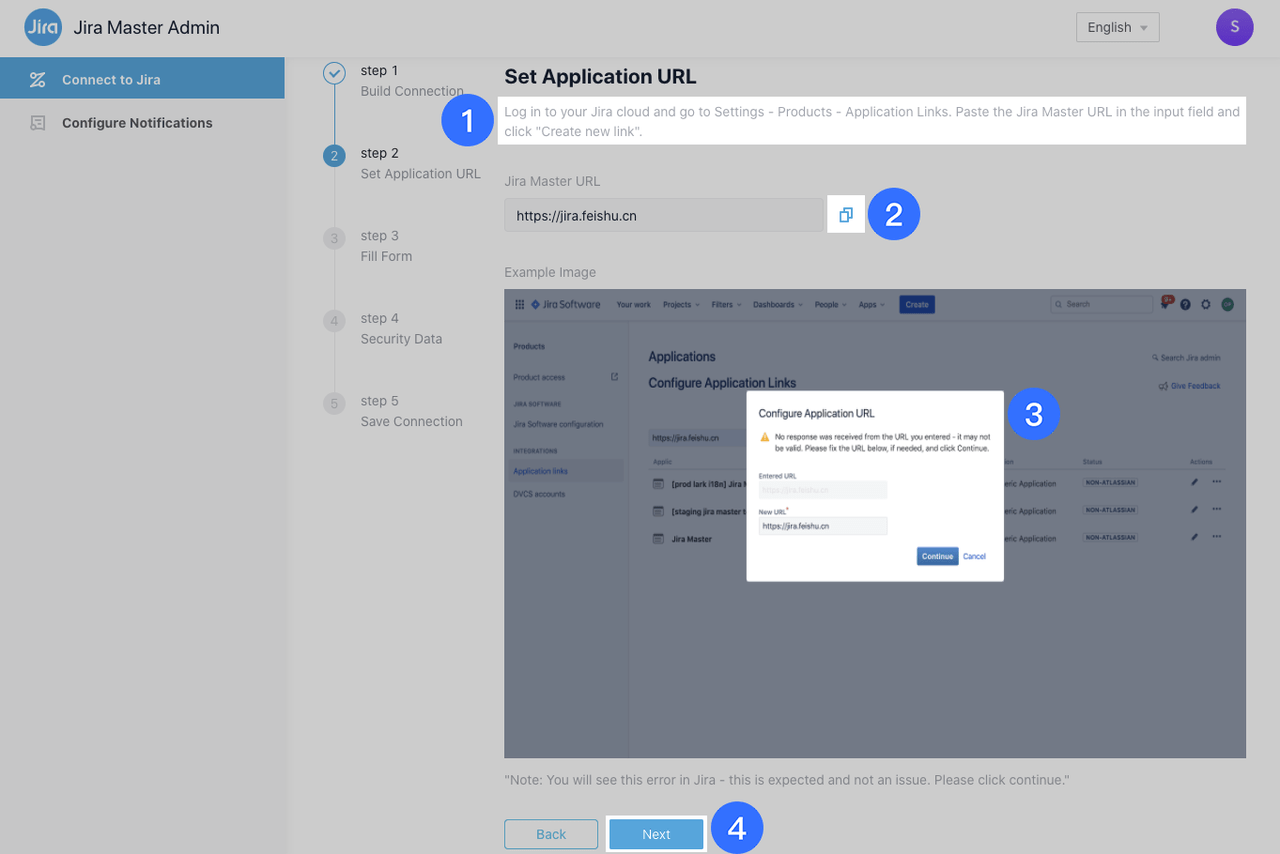Open the Jira settings gear in example image
The height and width of the screenshot is (854, 1280).
[1206, 304]
